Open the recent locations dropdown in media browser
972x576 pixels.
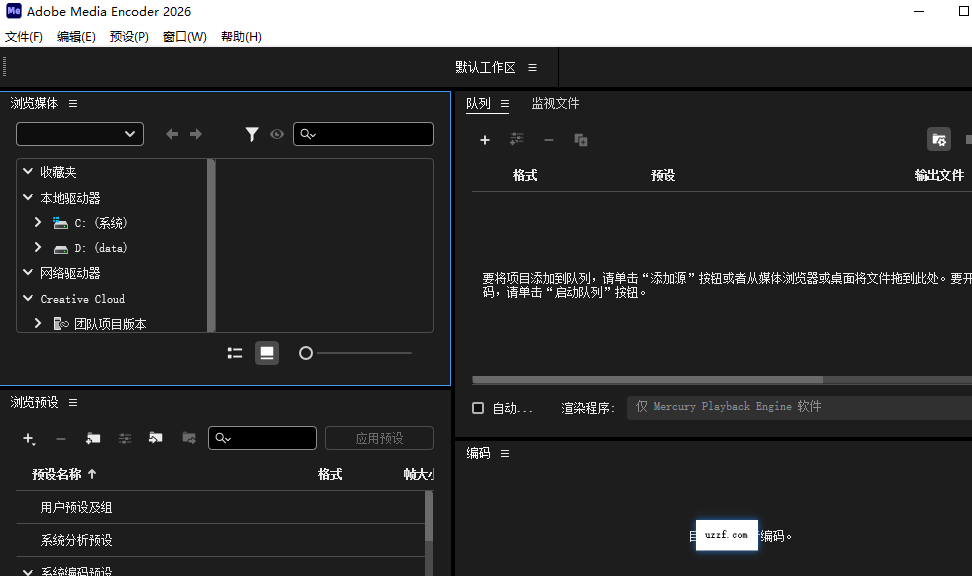coord(80,134)
